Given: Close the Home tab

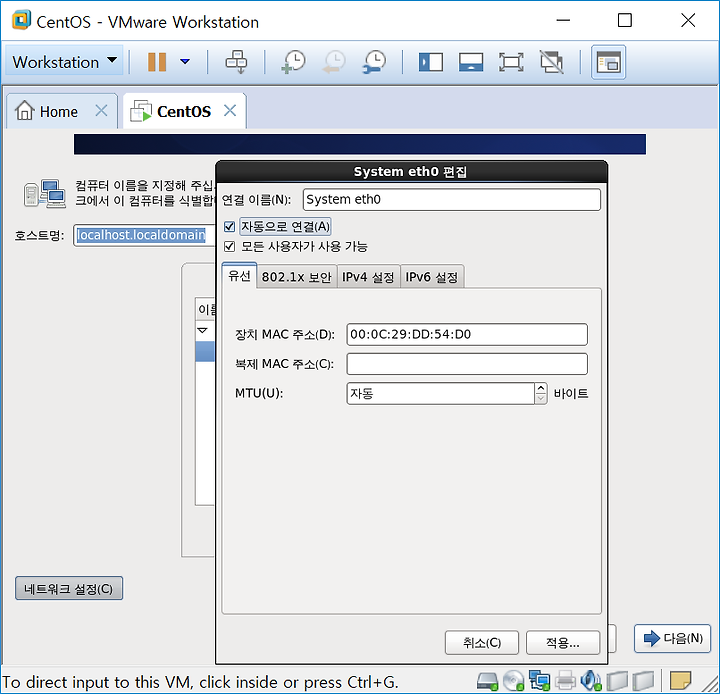Looking at the screenshot, I should pos(101,111).
